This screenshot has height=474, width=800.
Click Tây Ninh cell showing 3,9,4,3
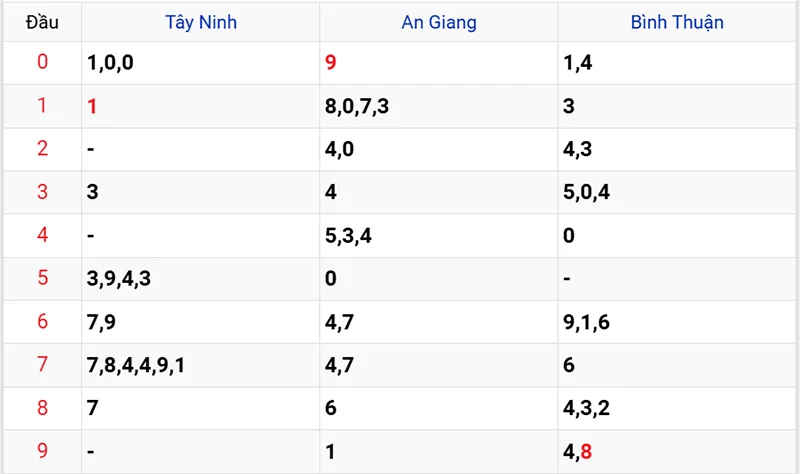click(119, 278)
